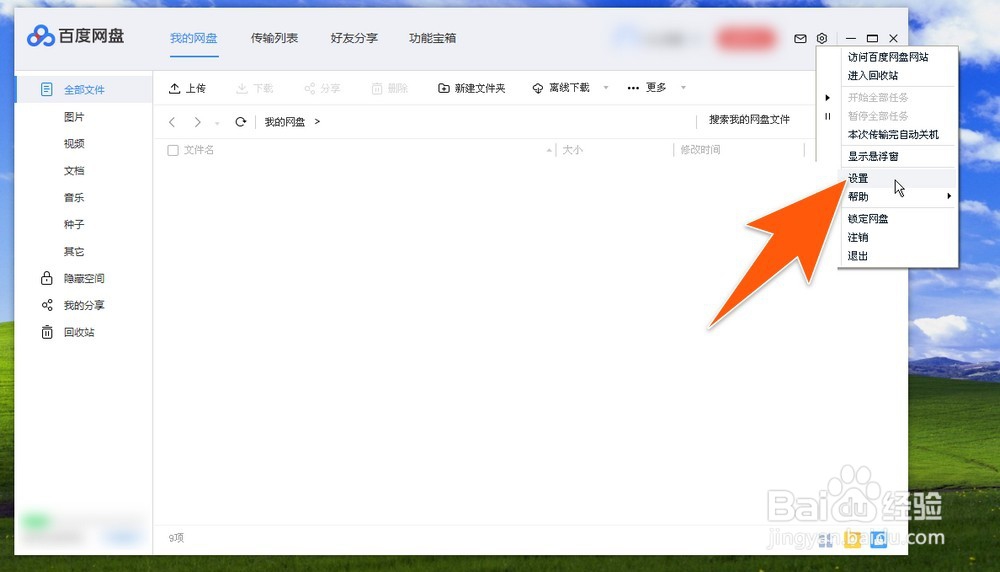Open the navigation history dropdown arrow
The image size is (1000, 572).
coord(217,123)
